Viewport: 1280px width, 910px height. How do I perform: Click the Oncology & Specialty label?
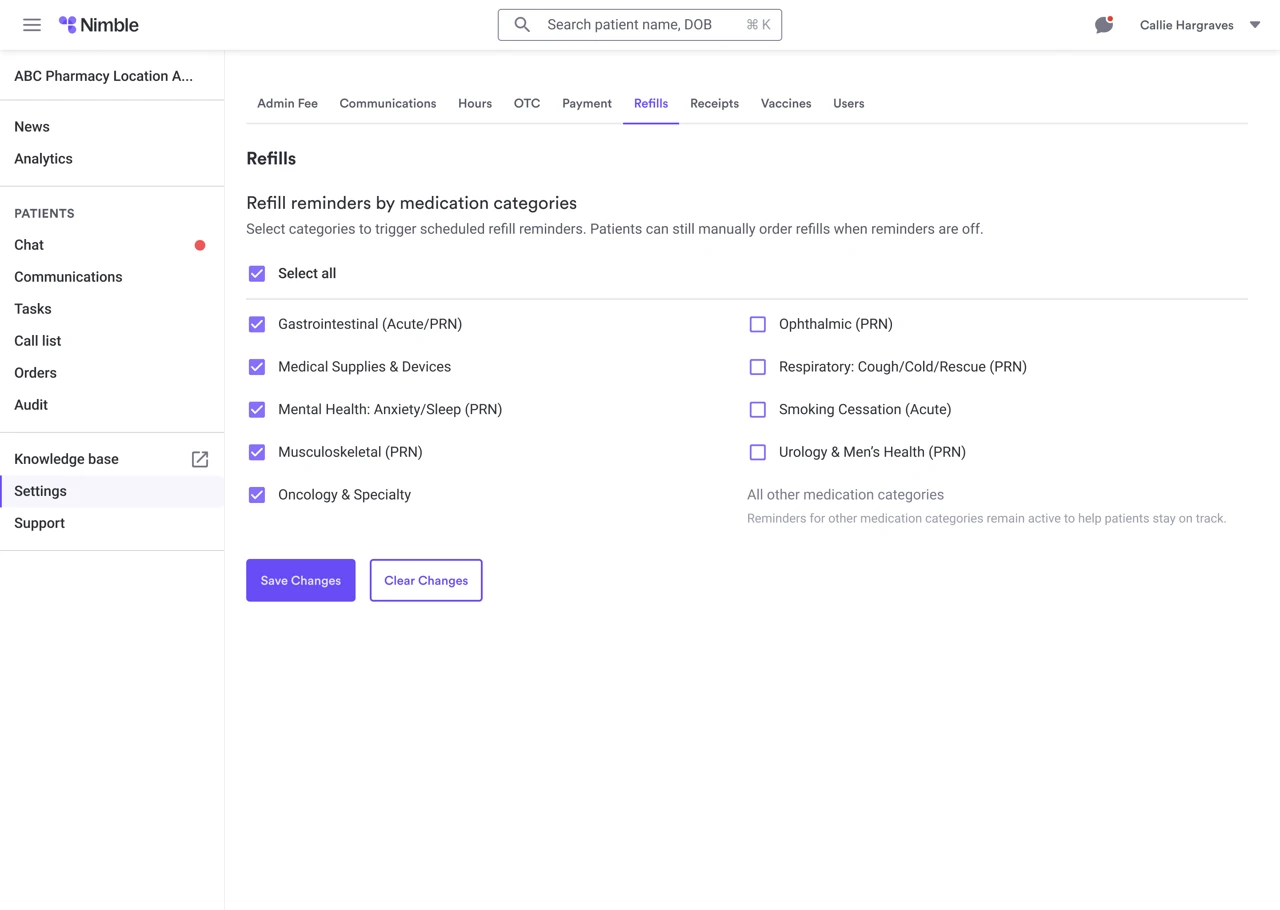[x=345, y=495]
